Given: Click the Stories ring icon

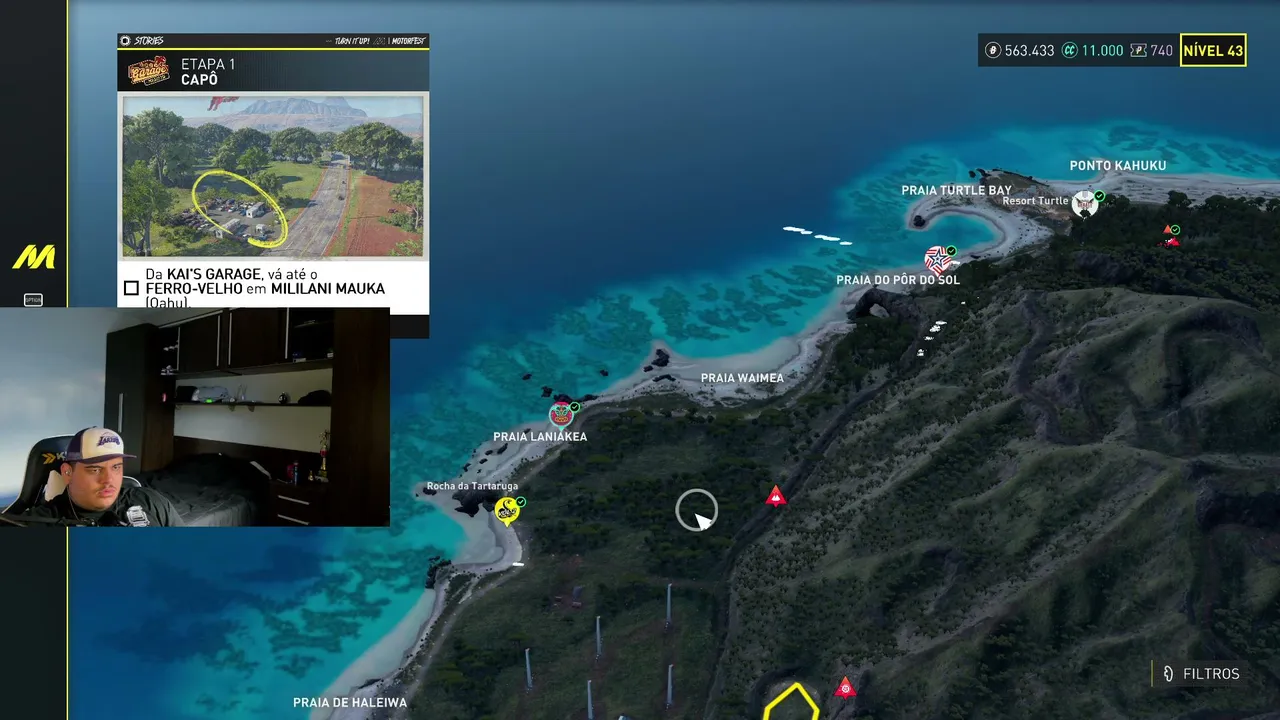Looking at the screenshot, I should tap(125, 41).
